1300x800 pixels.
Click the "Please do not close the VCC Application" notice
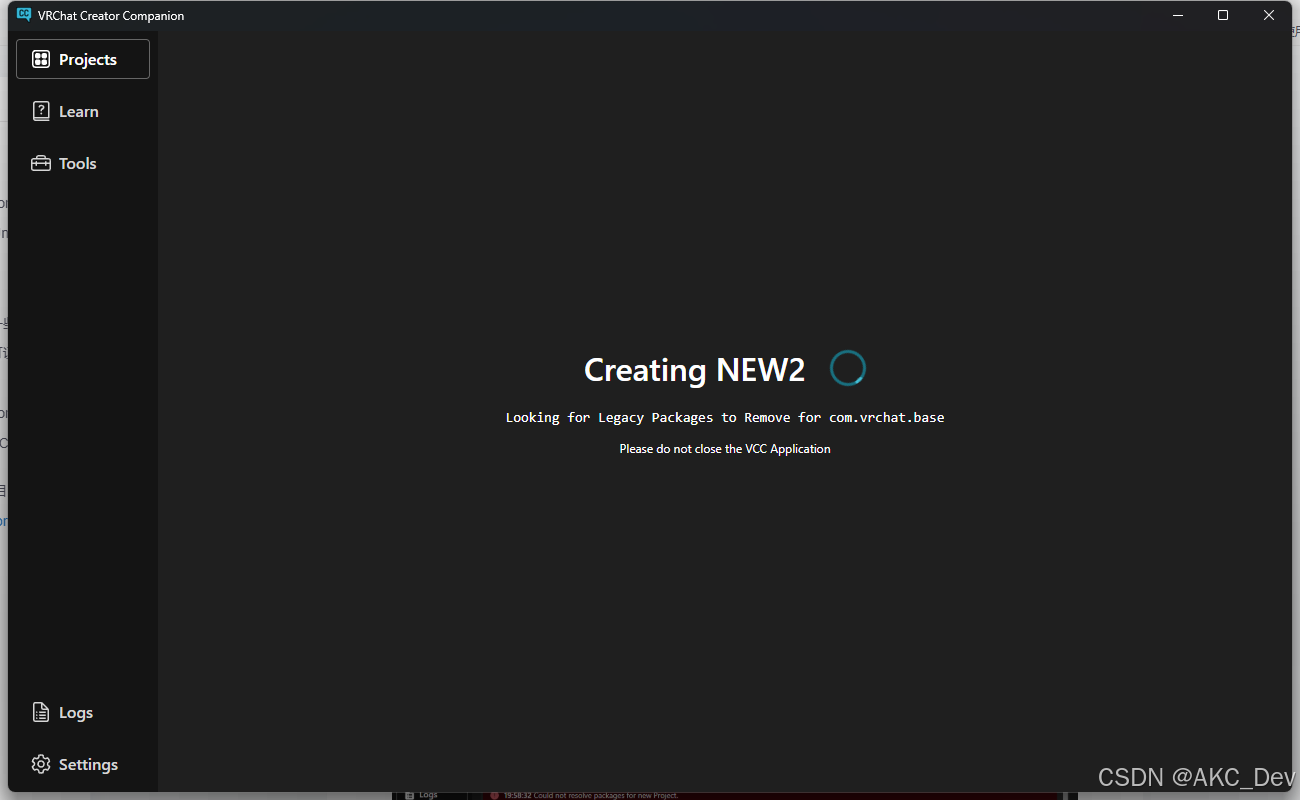pyautogui.click(x=725, y=449)
